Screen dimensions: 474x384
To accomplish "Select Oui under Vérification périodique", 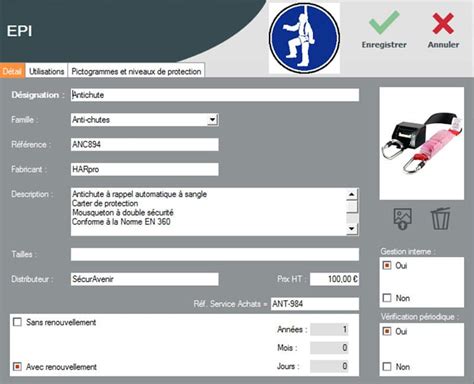I will tap(387, 331).
